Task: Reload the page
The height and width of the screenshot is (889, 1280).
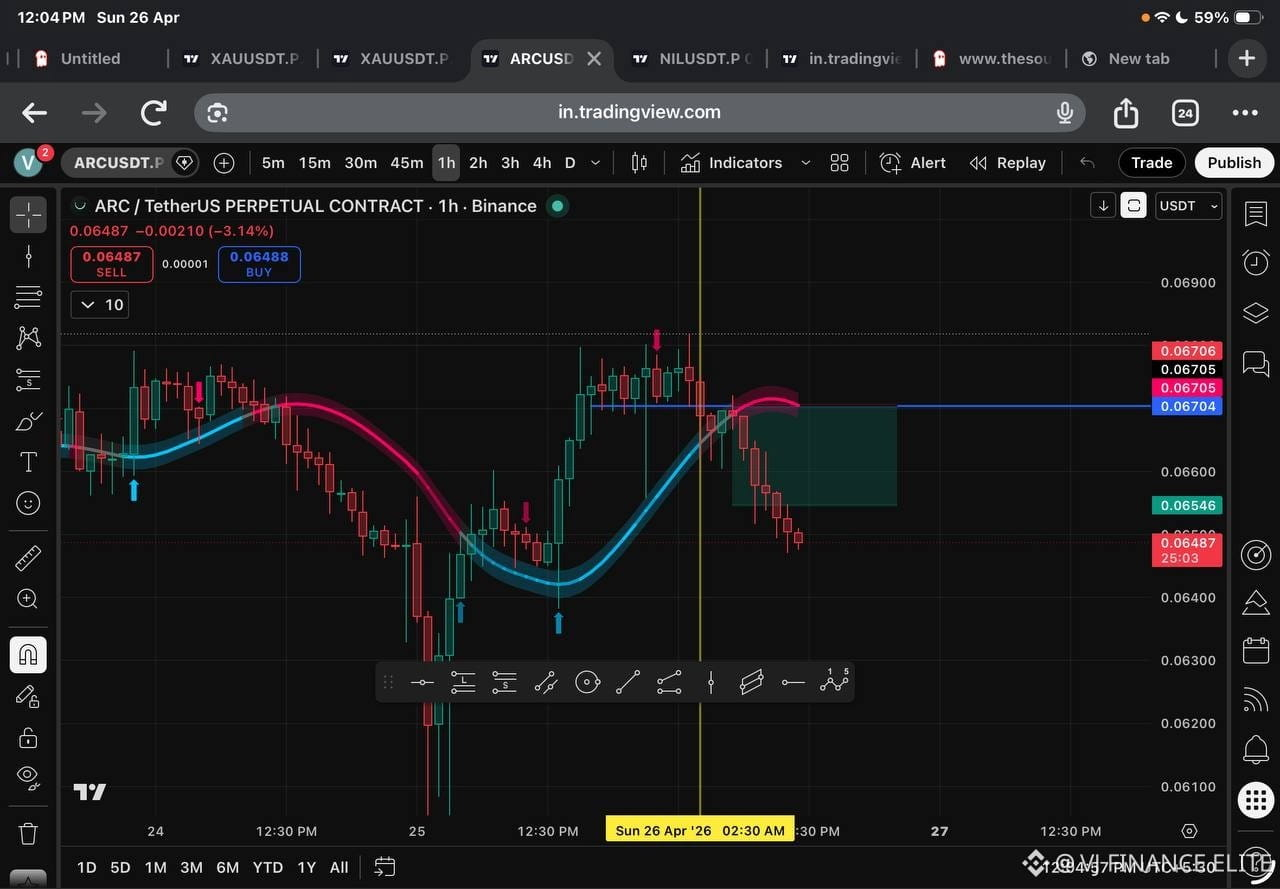Action: (153, 112)
